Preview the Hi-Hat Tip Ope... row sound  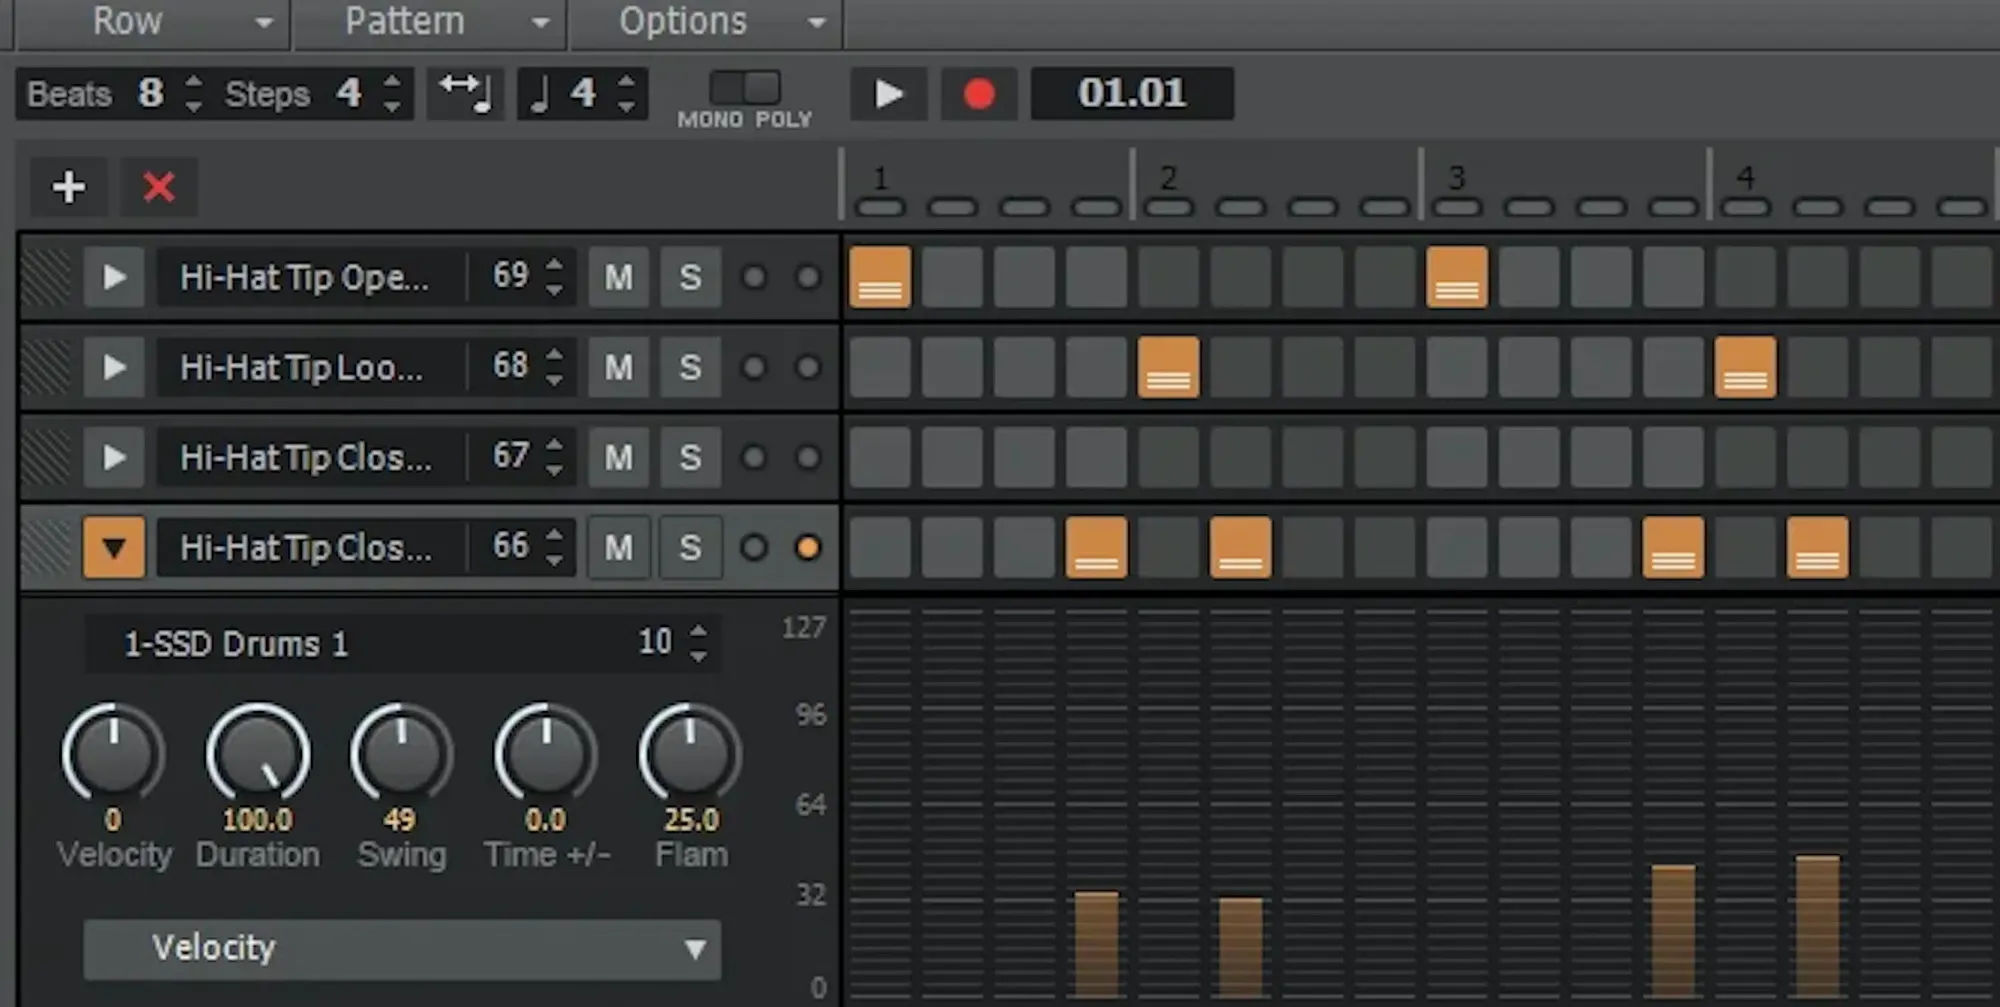(x=114, y=277)
